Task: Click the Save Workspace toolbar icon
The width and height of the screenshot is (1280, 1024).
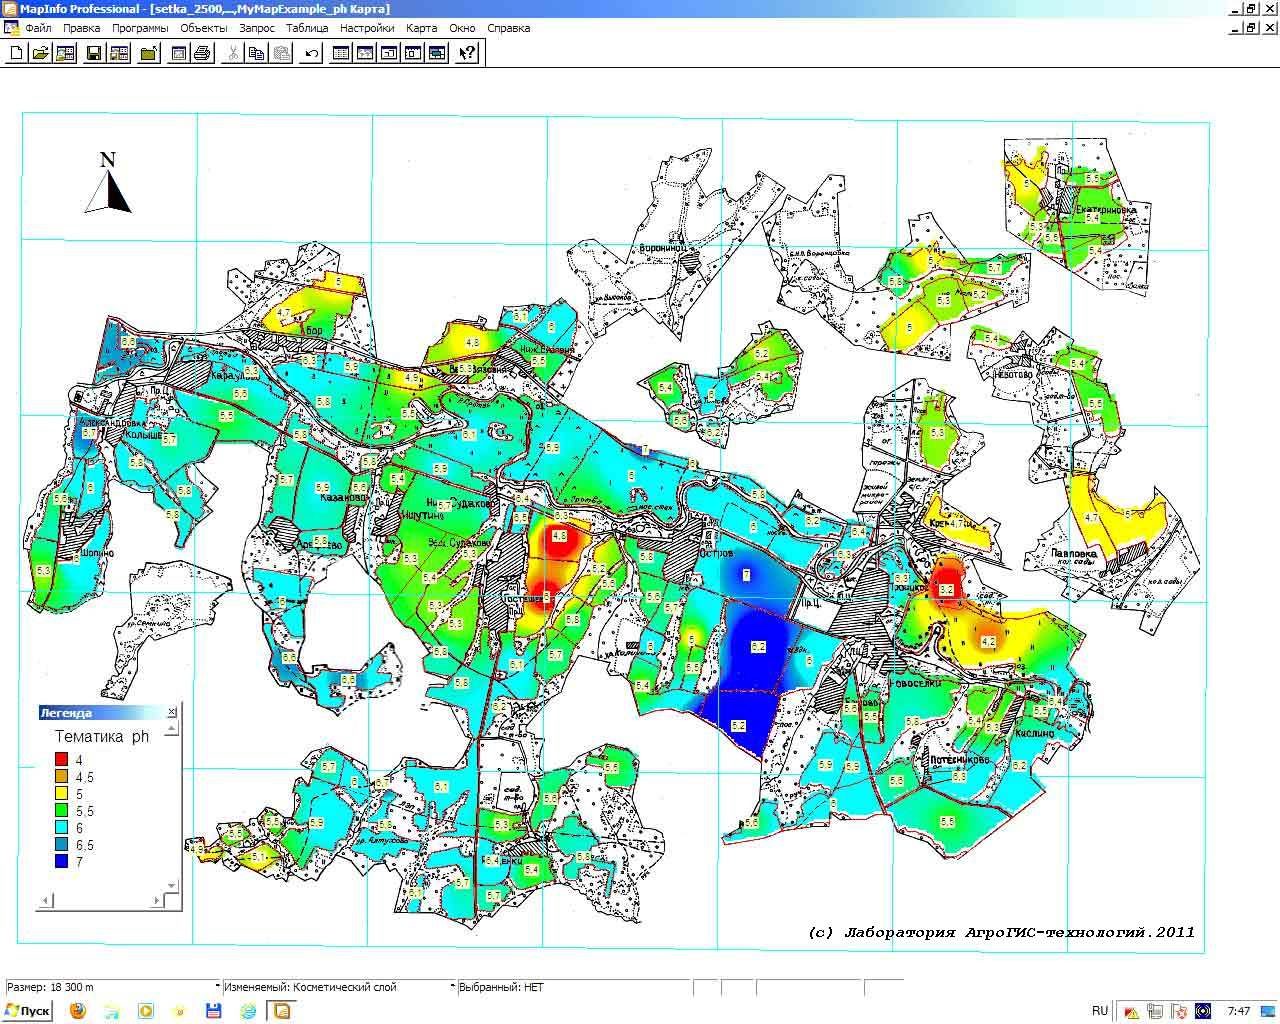Action: click(x=118, y=52)
